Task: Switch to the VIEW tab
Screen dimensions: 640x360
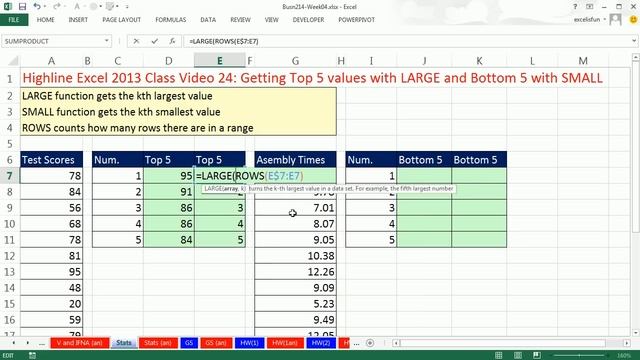Action: point(271,20)
